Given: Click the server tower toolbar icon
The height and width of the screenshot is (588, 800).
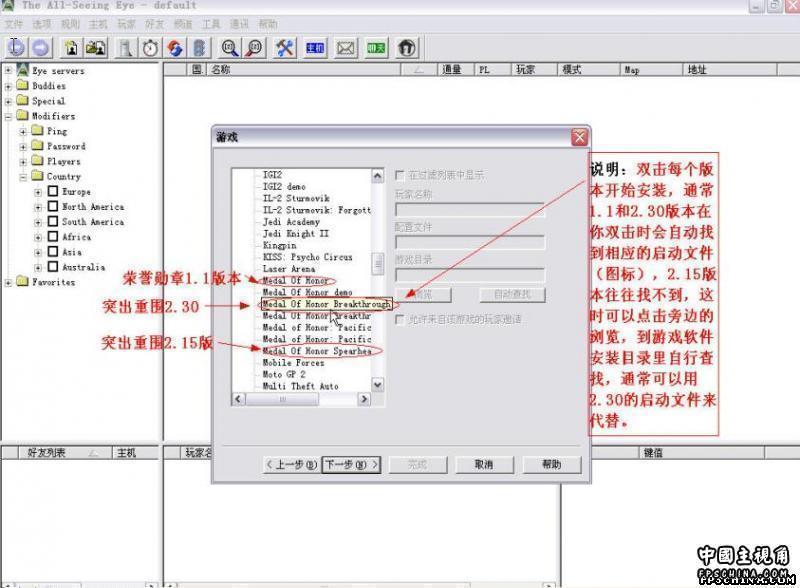Looking at the screenshot, I should 126,48.
